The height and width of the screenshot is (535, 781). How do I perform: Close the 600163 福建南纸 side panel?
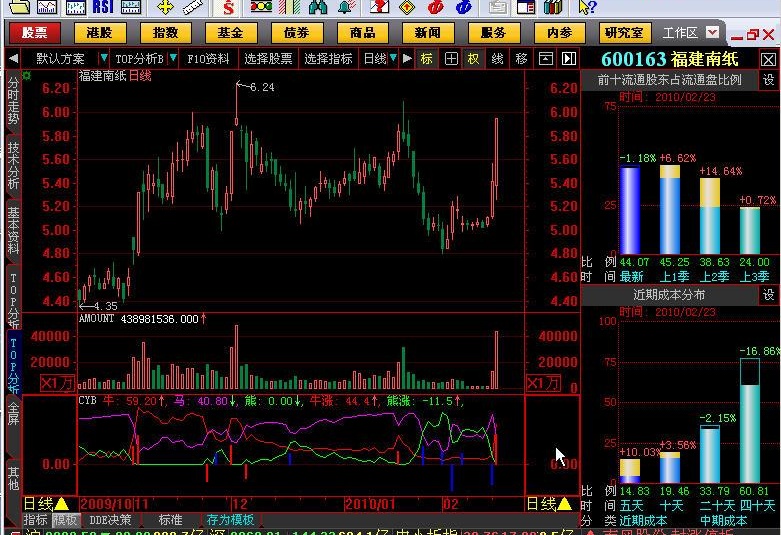click(768, 60)
